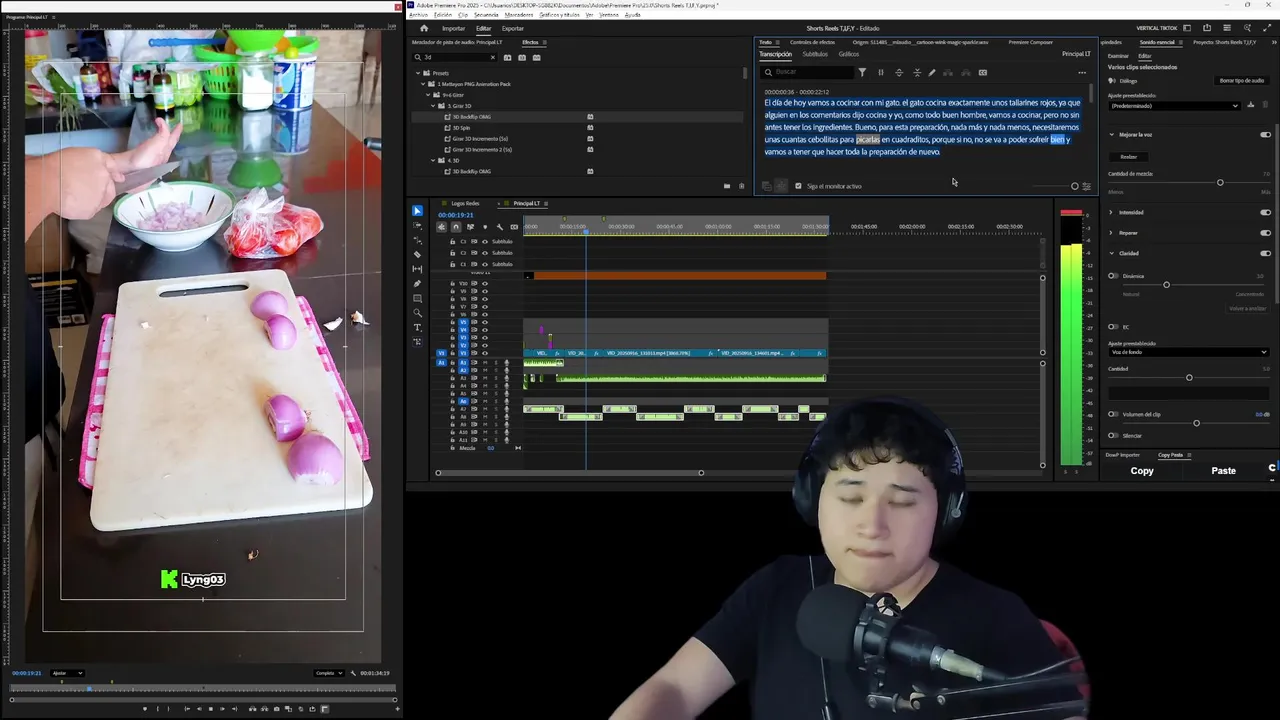The height and width of the screenshot is (720, 1280).
Task: Toggle the Reparar switch
Action: tap(1265, 233)
